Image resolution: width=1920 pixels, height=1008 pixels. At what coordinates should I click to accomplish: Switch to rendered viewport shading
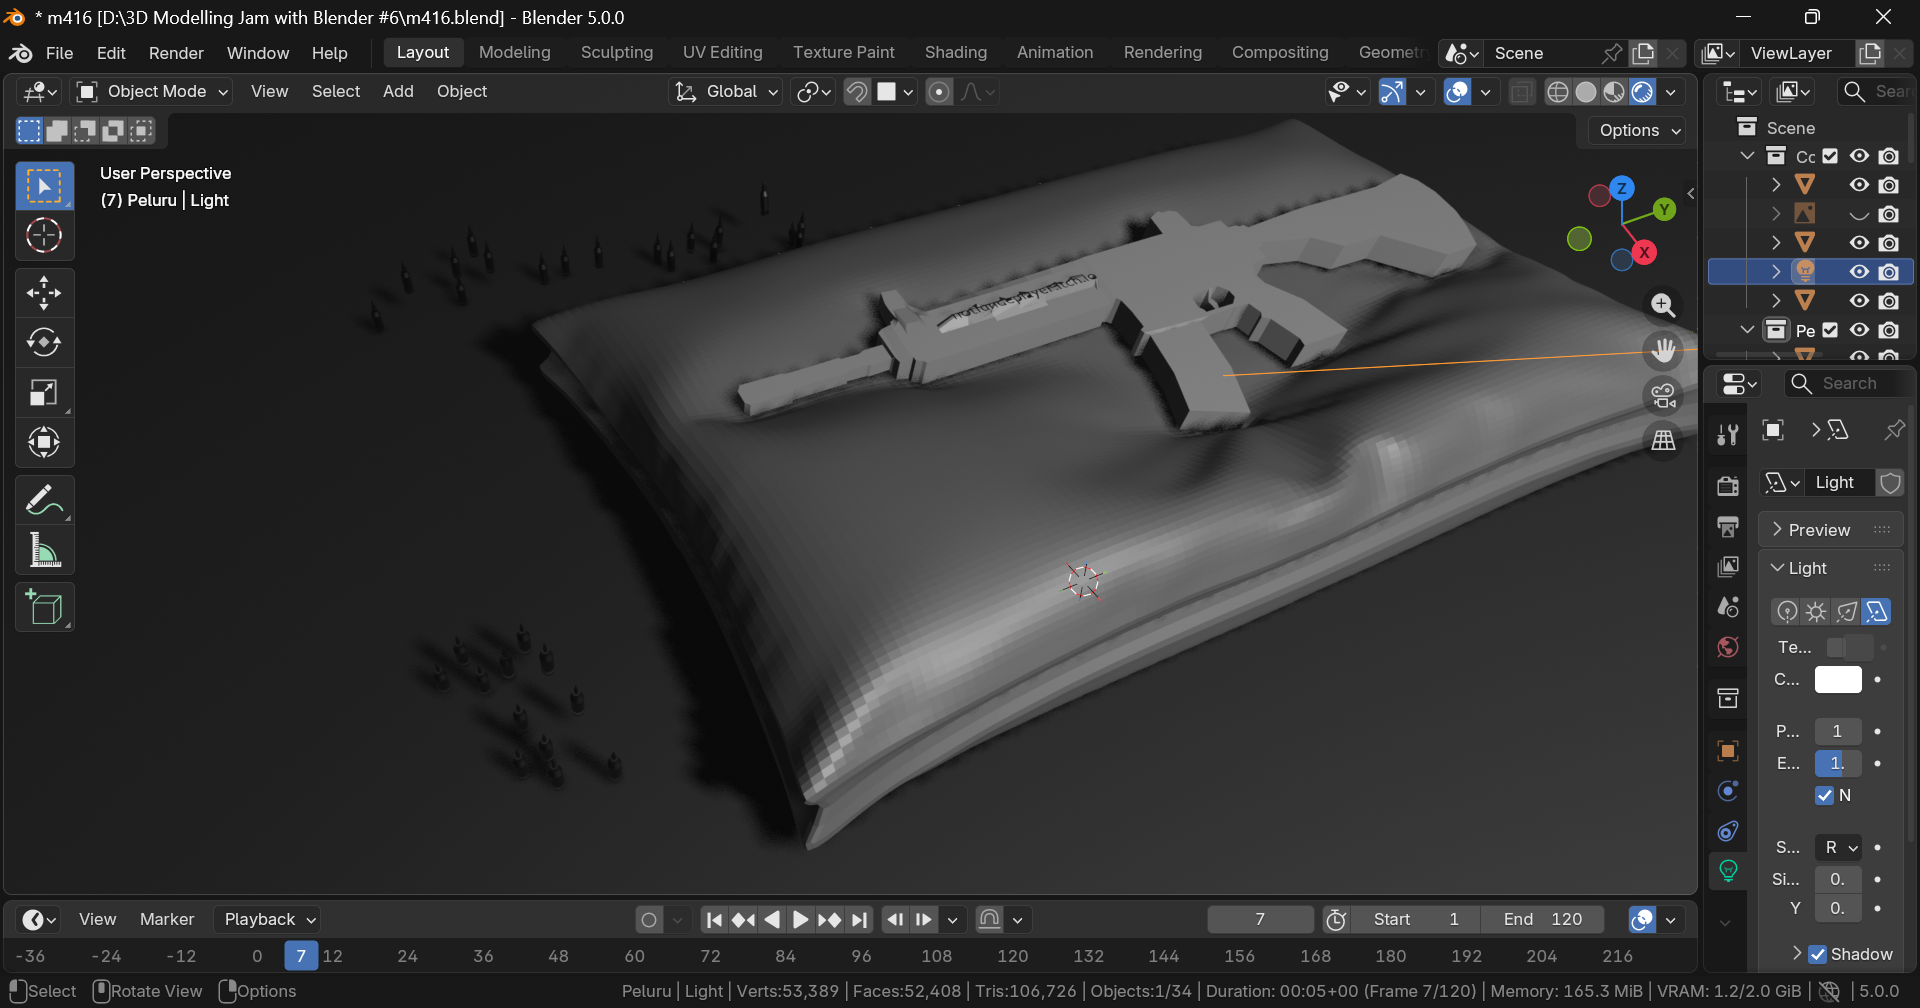(1642, 92)
